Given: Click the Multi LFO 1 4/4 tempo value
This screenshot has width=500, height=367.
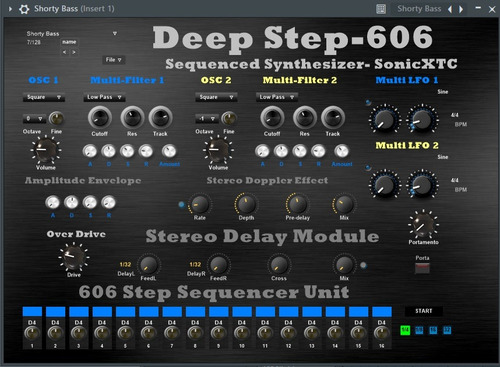Looking at the screenshot, I should (x=454, y=115).
